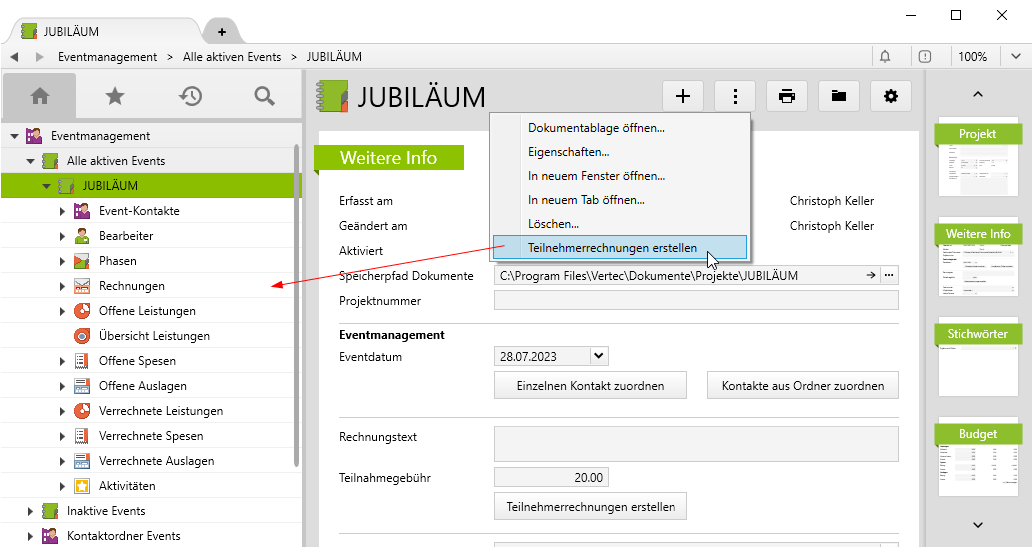Image resolution: width=1033 pixels, height=548 pixels.
Task: Open the history clock tab
Action: click(x=190, y=96)
